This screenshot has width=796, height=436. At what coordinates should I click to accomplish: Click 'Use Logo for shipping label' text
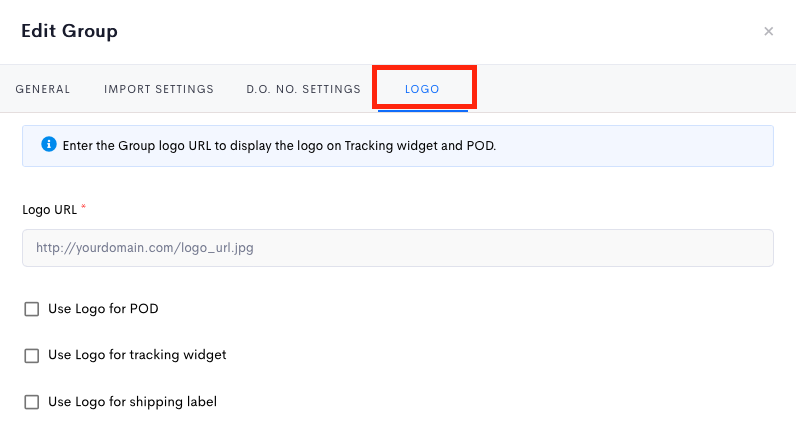coord(132,401)
